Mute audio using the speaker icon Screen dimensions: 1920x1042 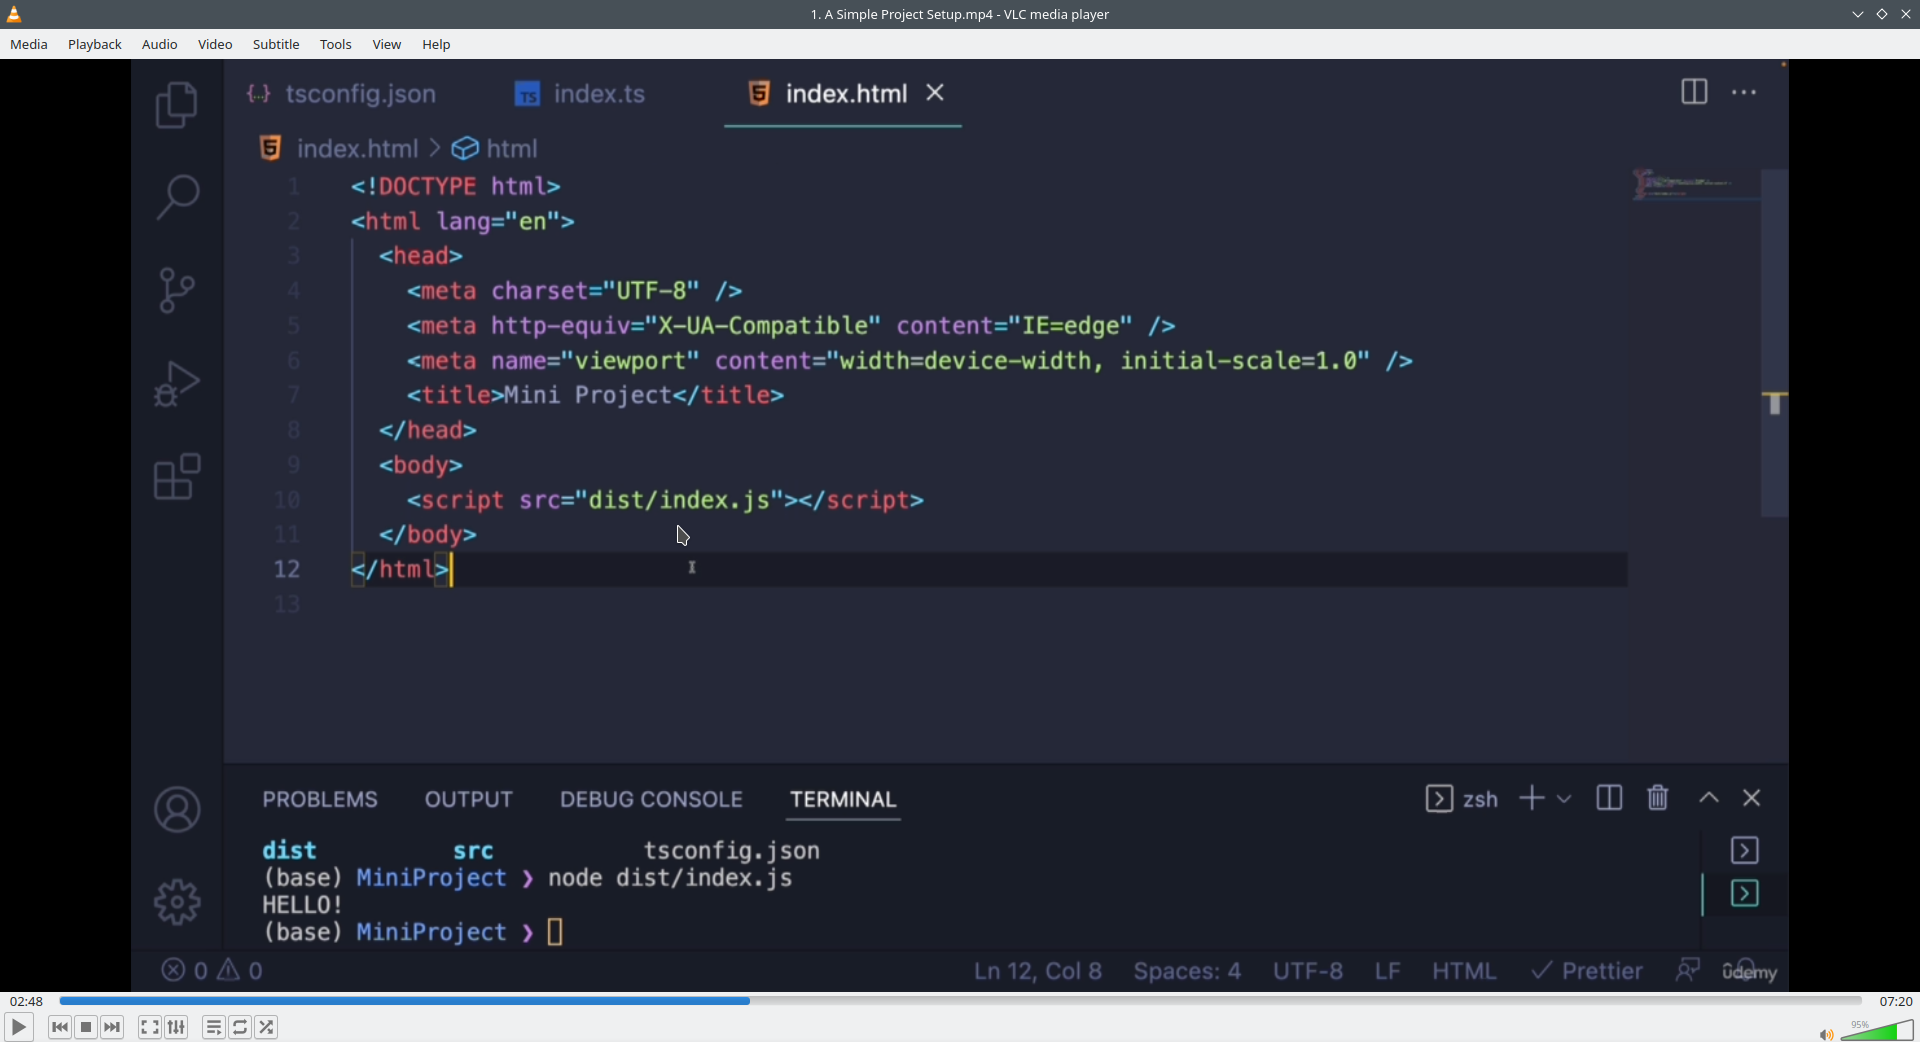coord(1826,1034)
